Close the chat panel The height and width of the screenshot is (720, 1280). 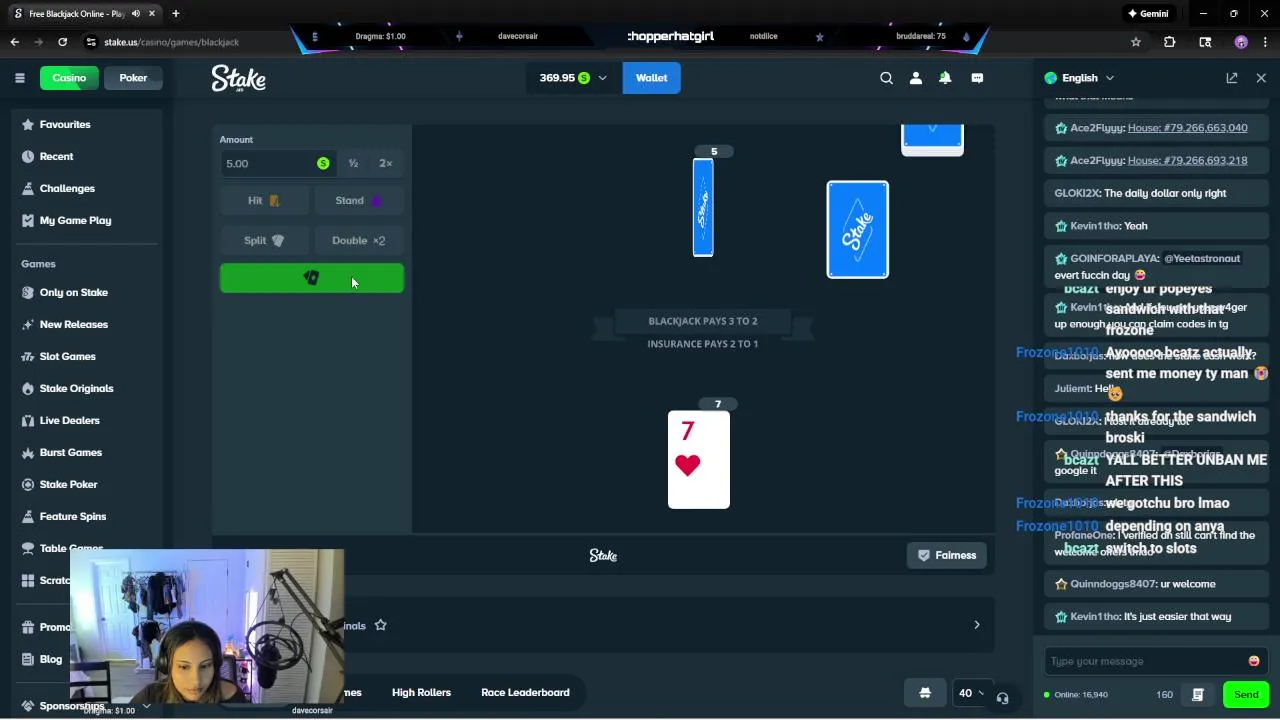click(1261, 78)
